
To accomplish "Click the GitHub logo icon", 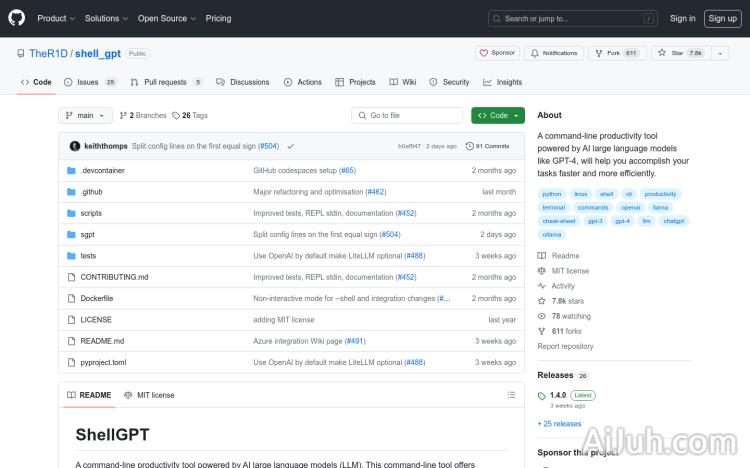I will coord(18,18).
